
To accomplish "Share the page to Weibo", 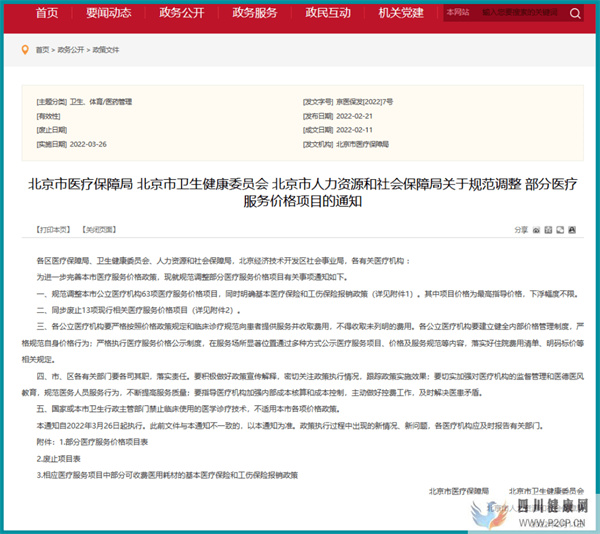I will point(536,230).
